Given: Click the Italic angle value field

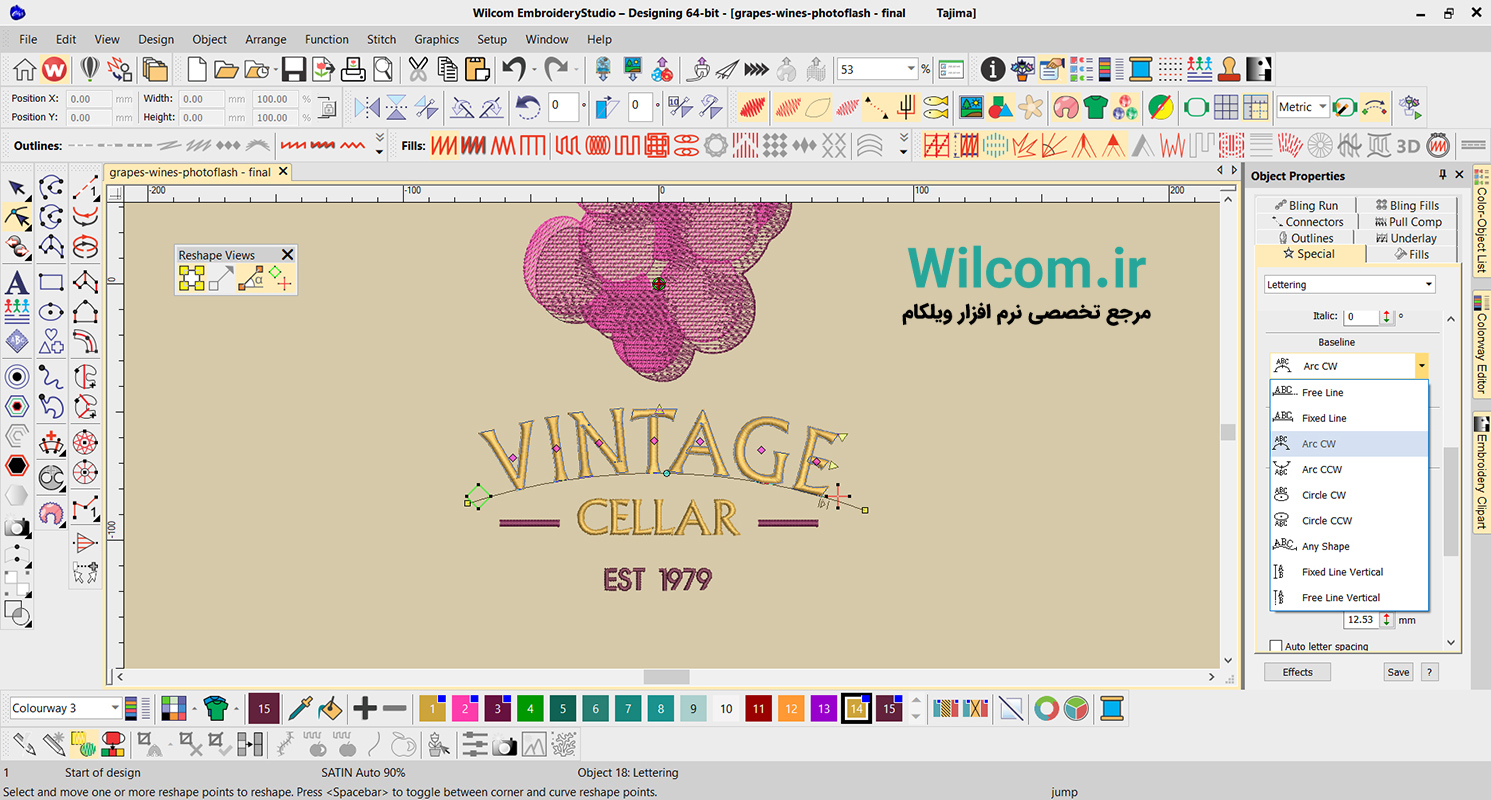Looking at the screenshot, I should pyautogui.click(x=1360, y=317).
